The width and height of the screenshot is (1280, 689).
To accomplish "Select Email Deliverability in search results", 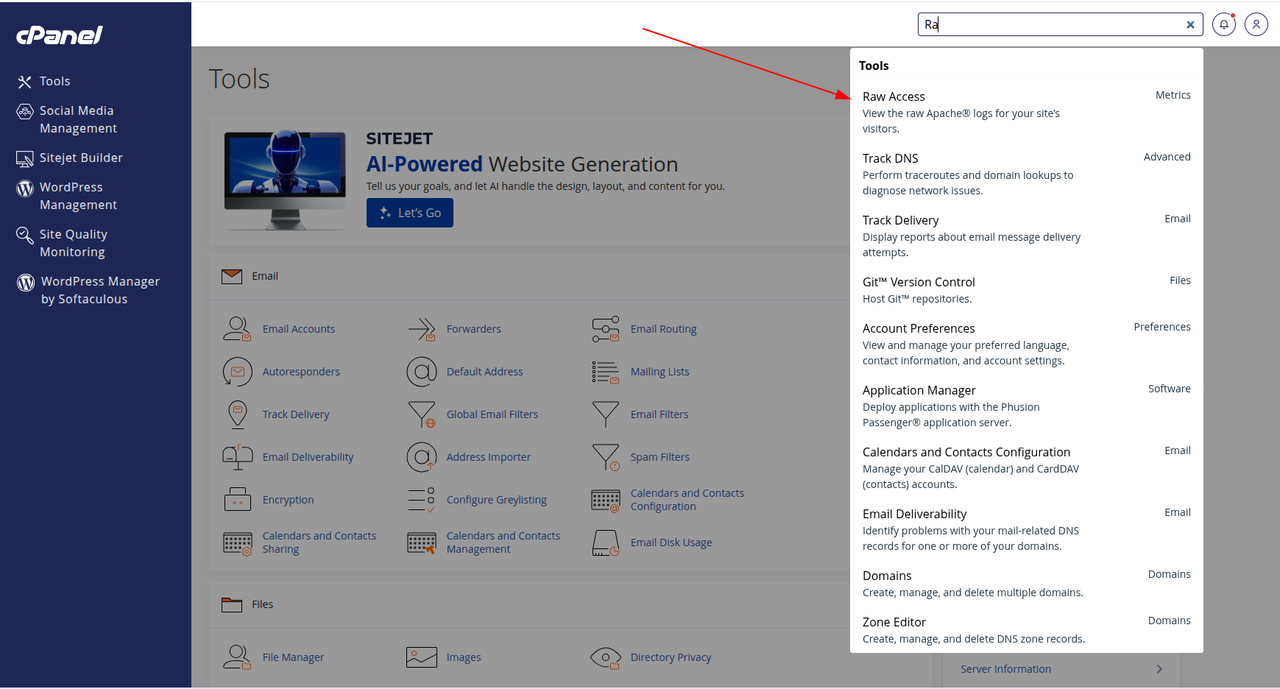I will click(1027, 530).
